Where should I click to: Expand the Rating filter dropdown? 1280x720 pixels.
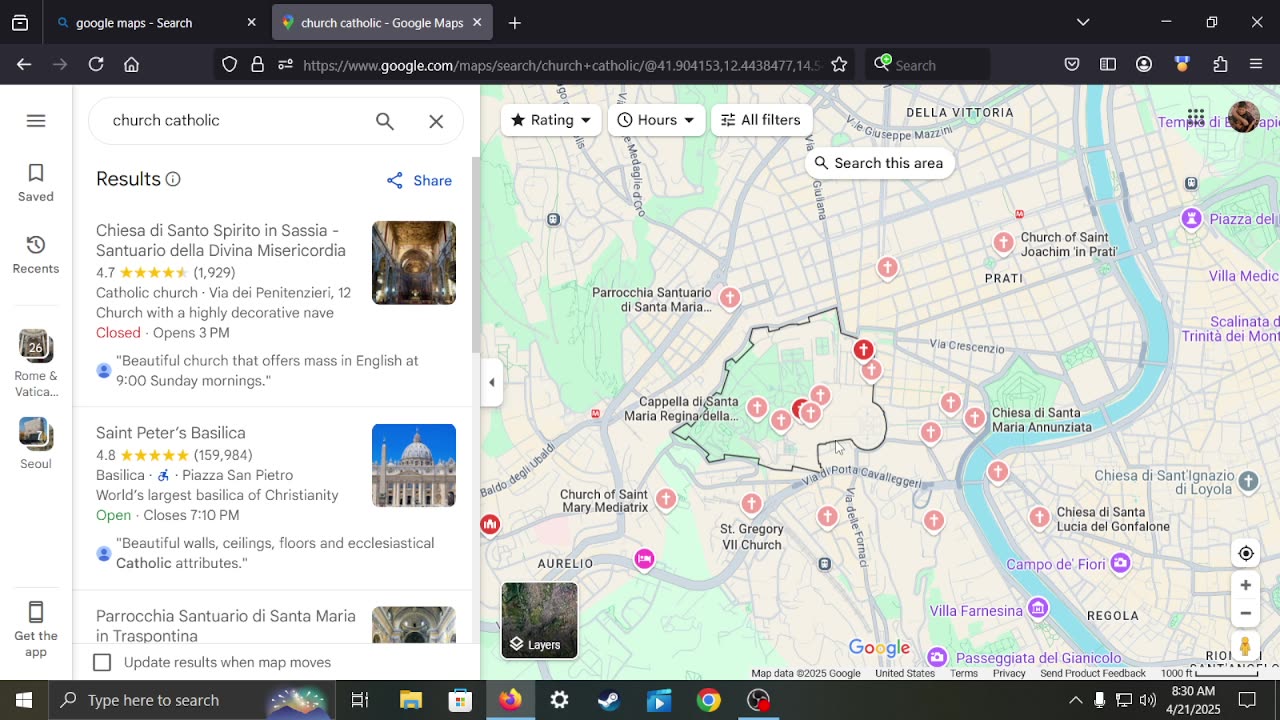(551, 120)
